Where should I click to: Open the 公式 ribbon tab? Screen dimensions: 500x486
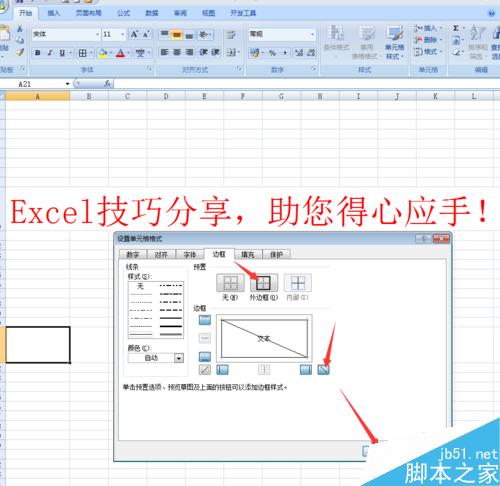(123, 13)
